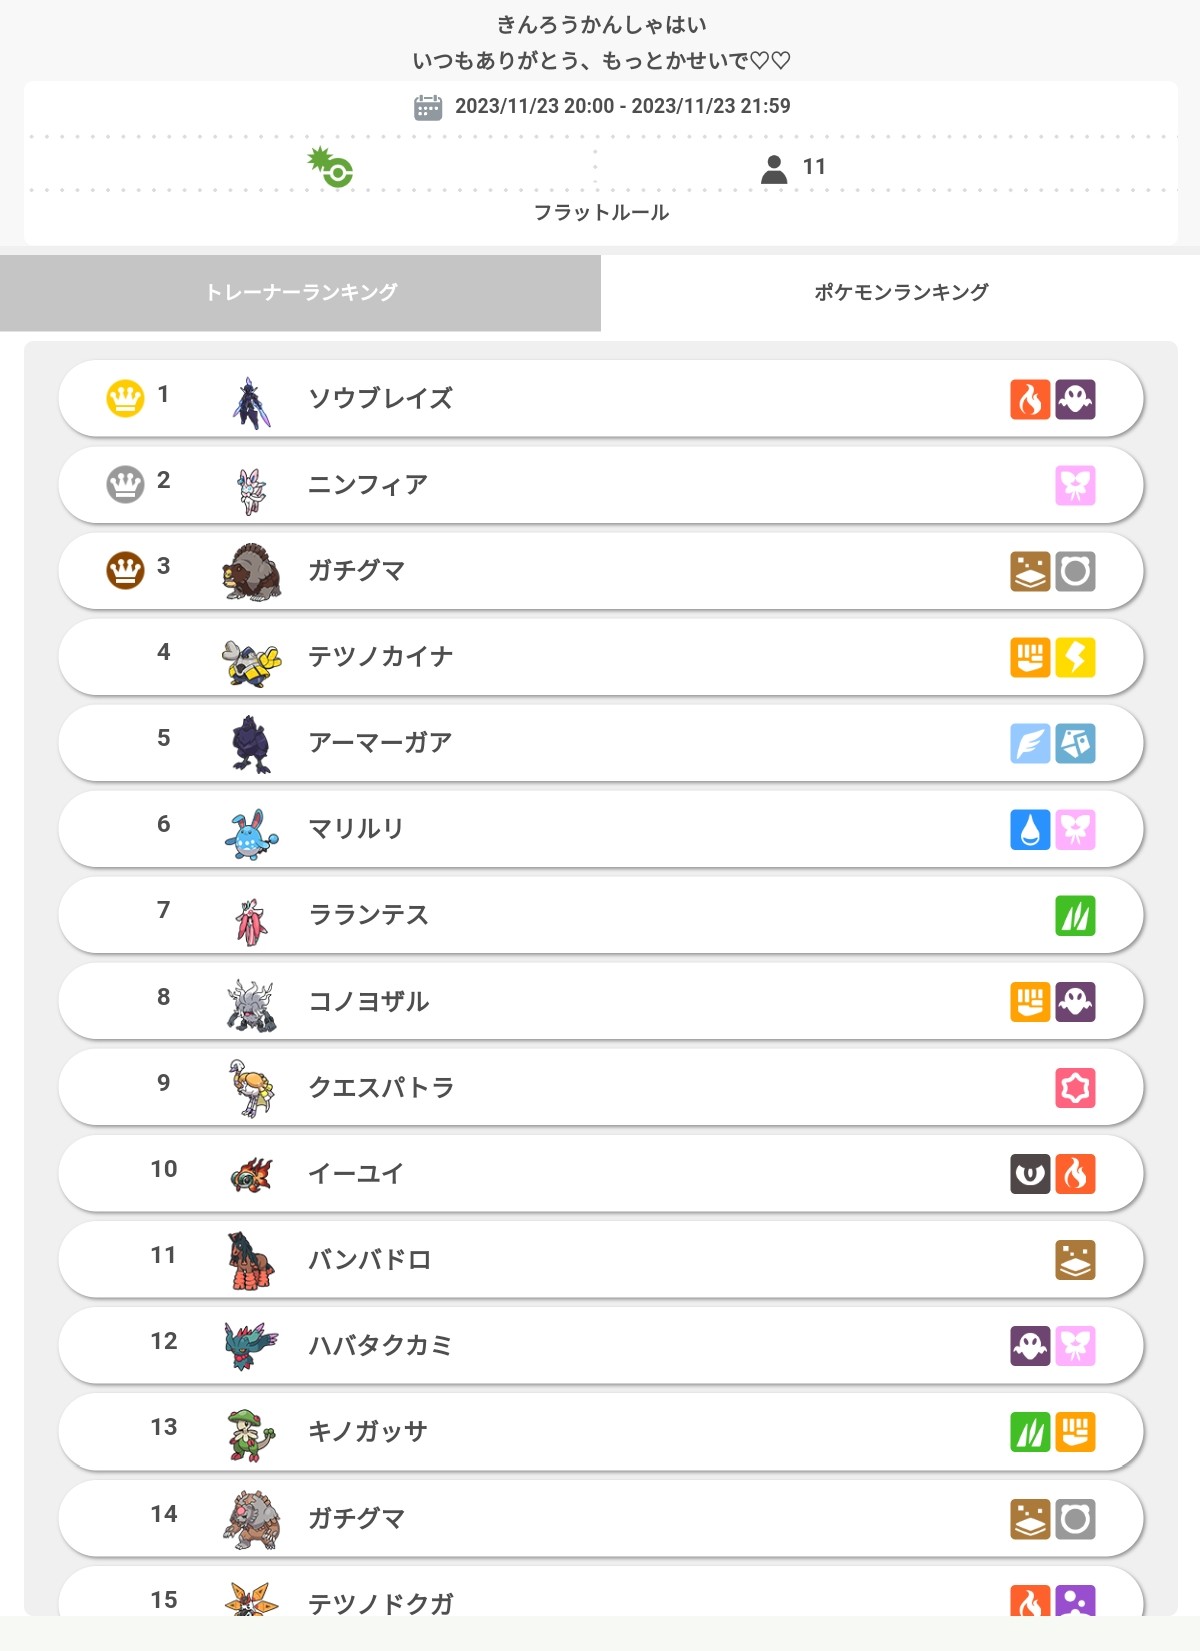Click the Fire type icon on ソウブレイズ
The width and height of the screenshot is (1200, 1651).
[1030, 399]
